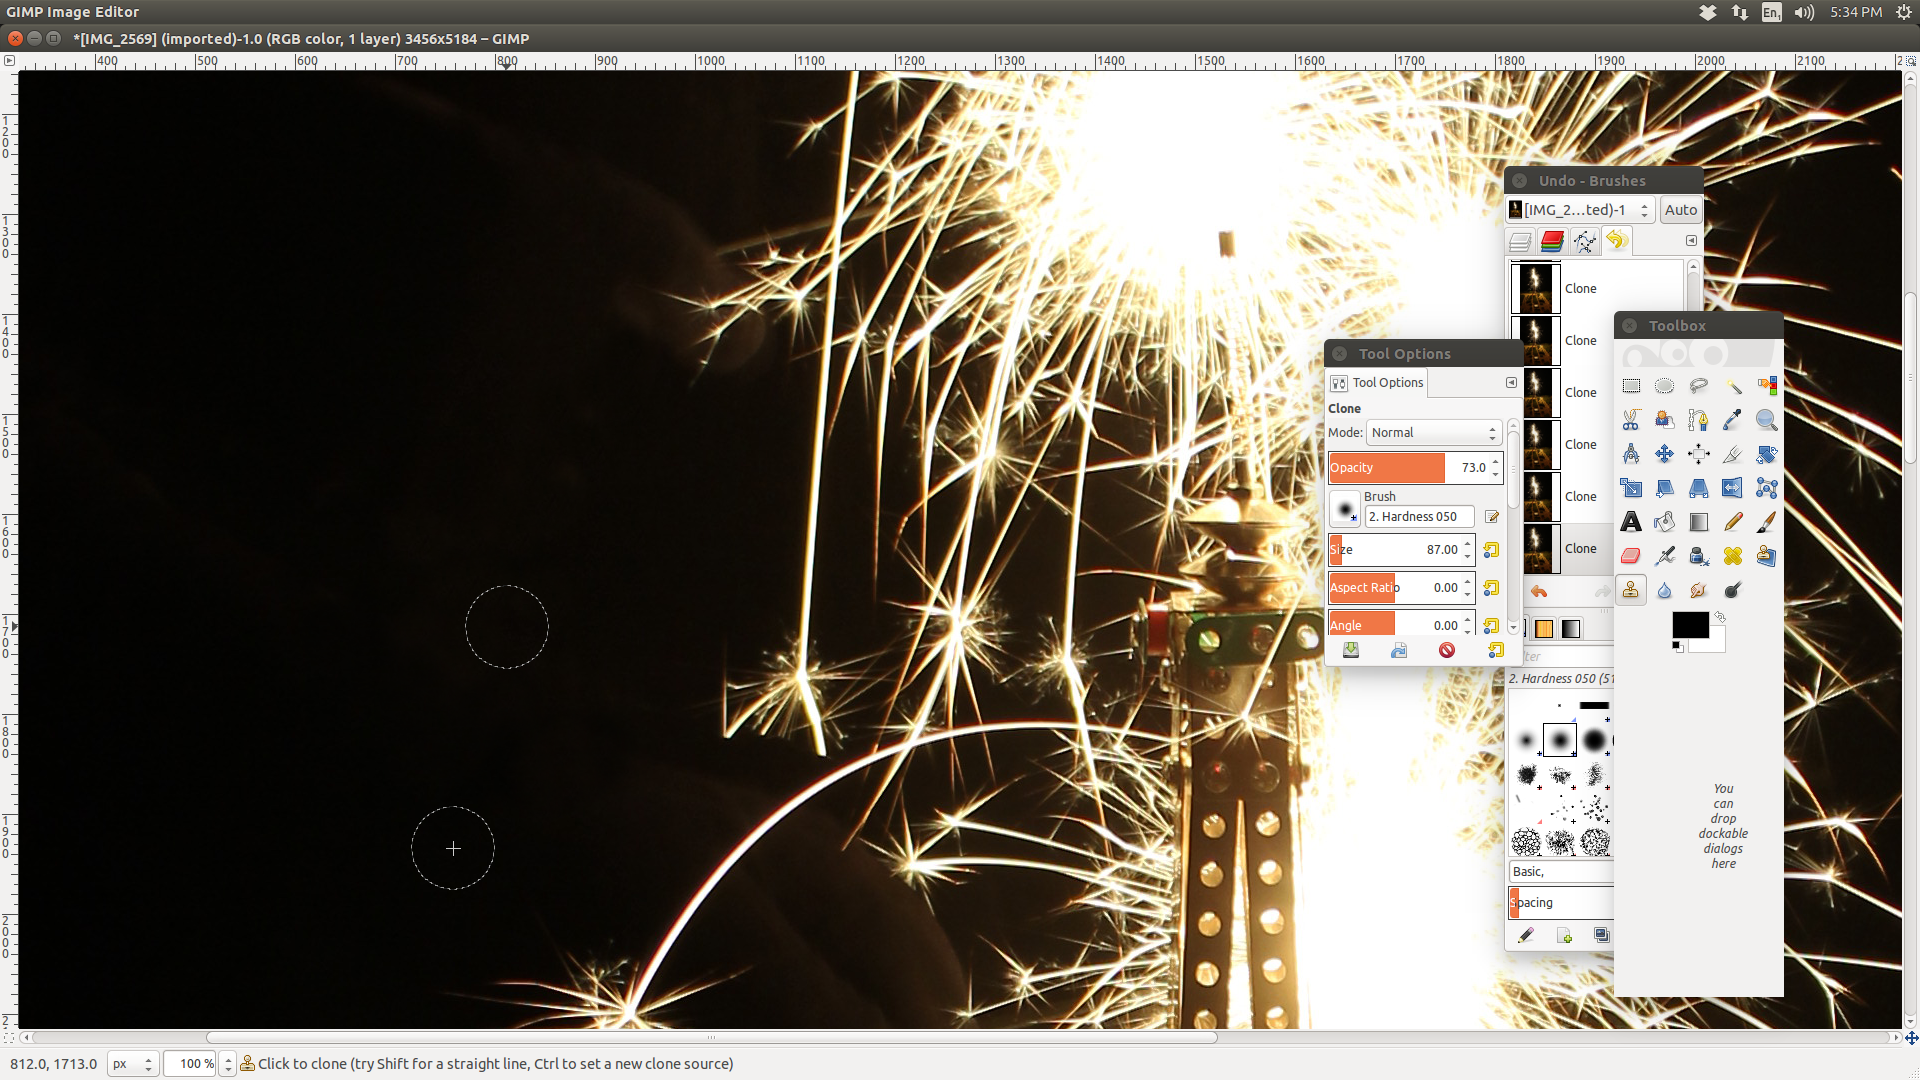This screenshot has height=1080, width=1920.
Task: Select the Scale tool
Action: coord(1631,488)
